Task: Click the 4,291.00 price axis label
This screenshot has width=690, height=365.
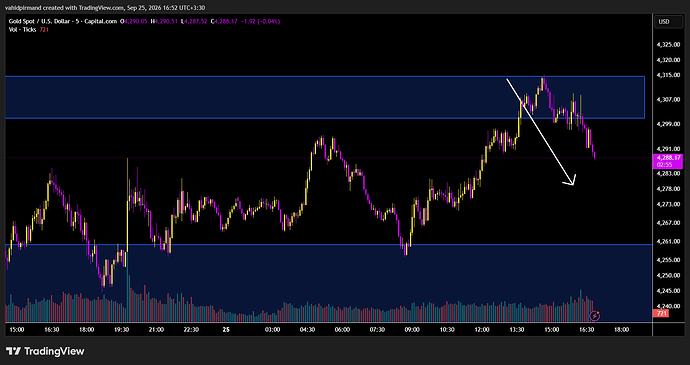Action: coord(668,149)
